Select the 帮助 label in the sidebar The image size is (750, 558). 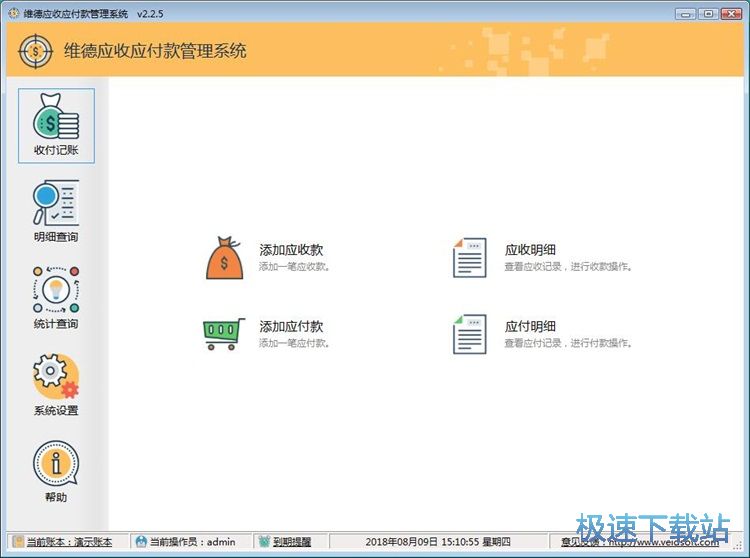pyautogui.click(x=56, y=497)
